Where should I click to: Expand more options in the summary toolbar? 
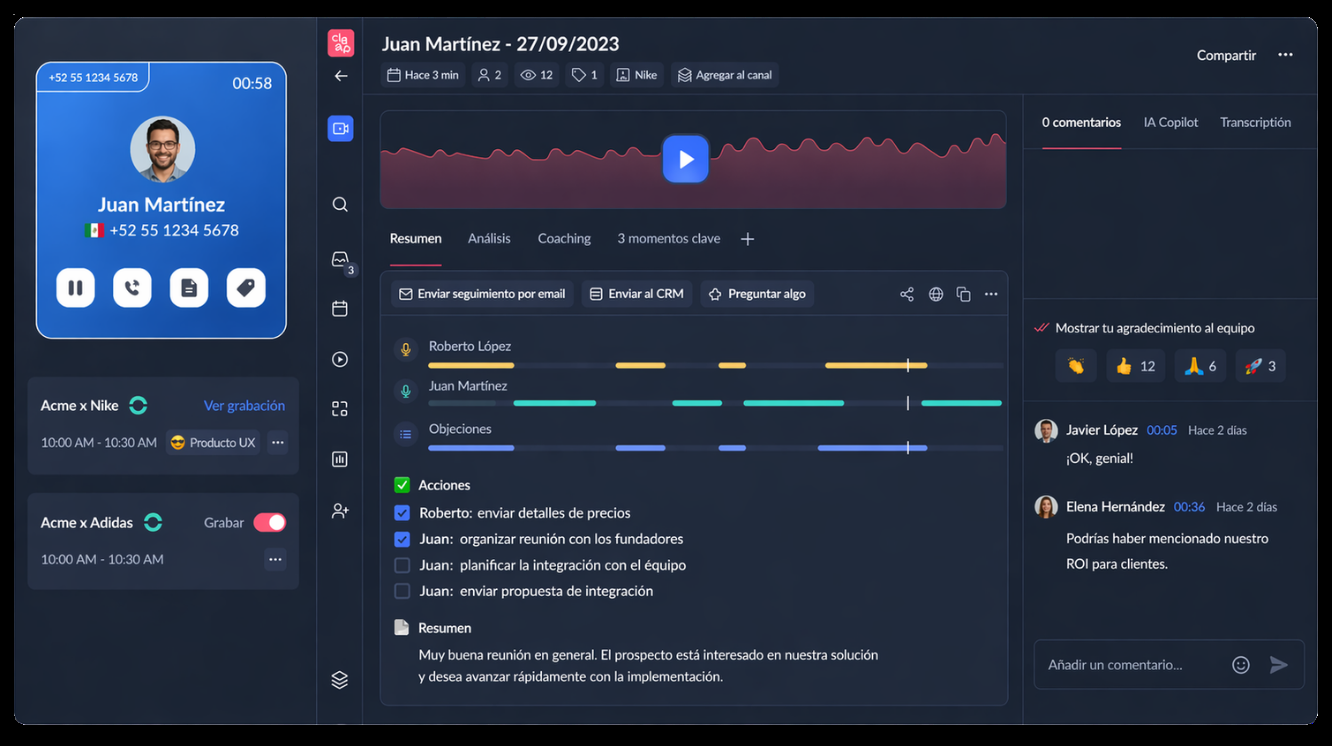[991, 294]
